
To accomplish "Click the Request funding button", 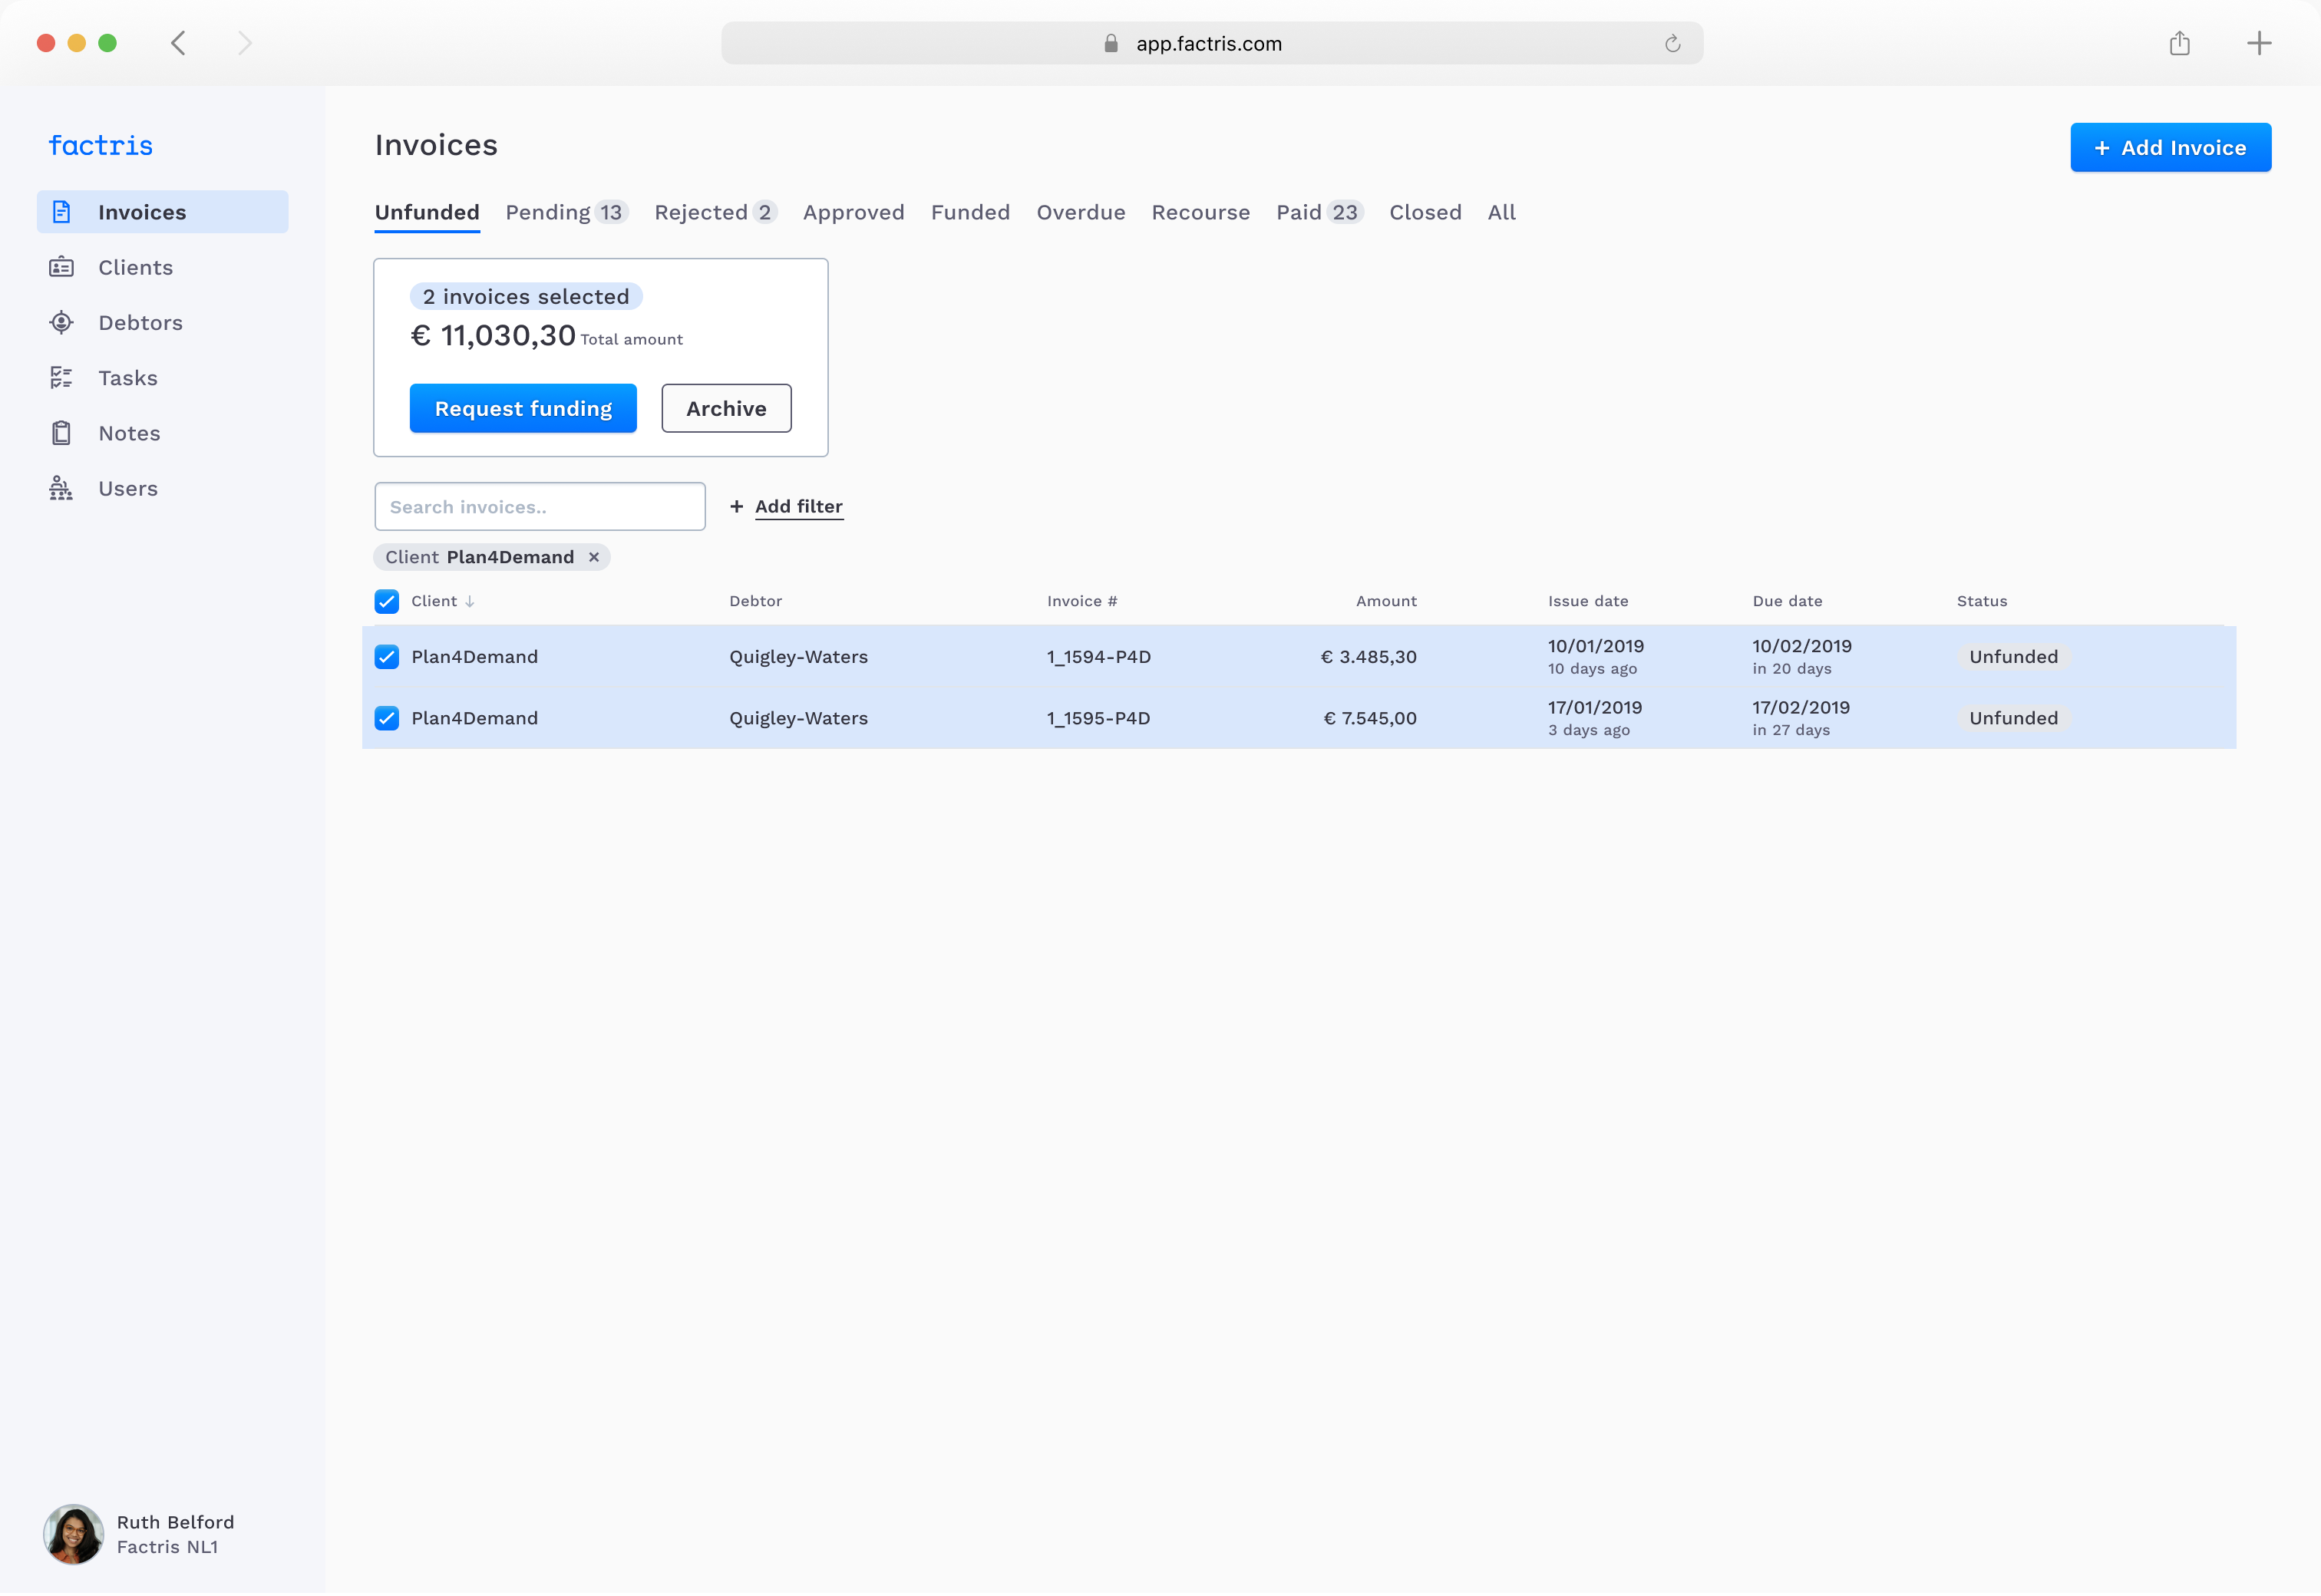I will (522, 408).
